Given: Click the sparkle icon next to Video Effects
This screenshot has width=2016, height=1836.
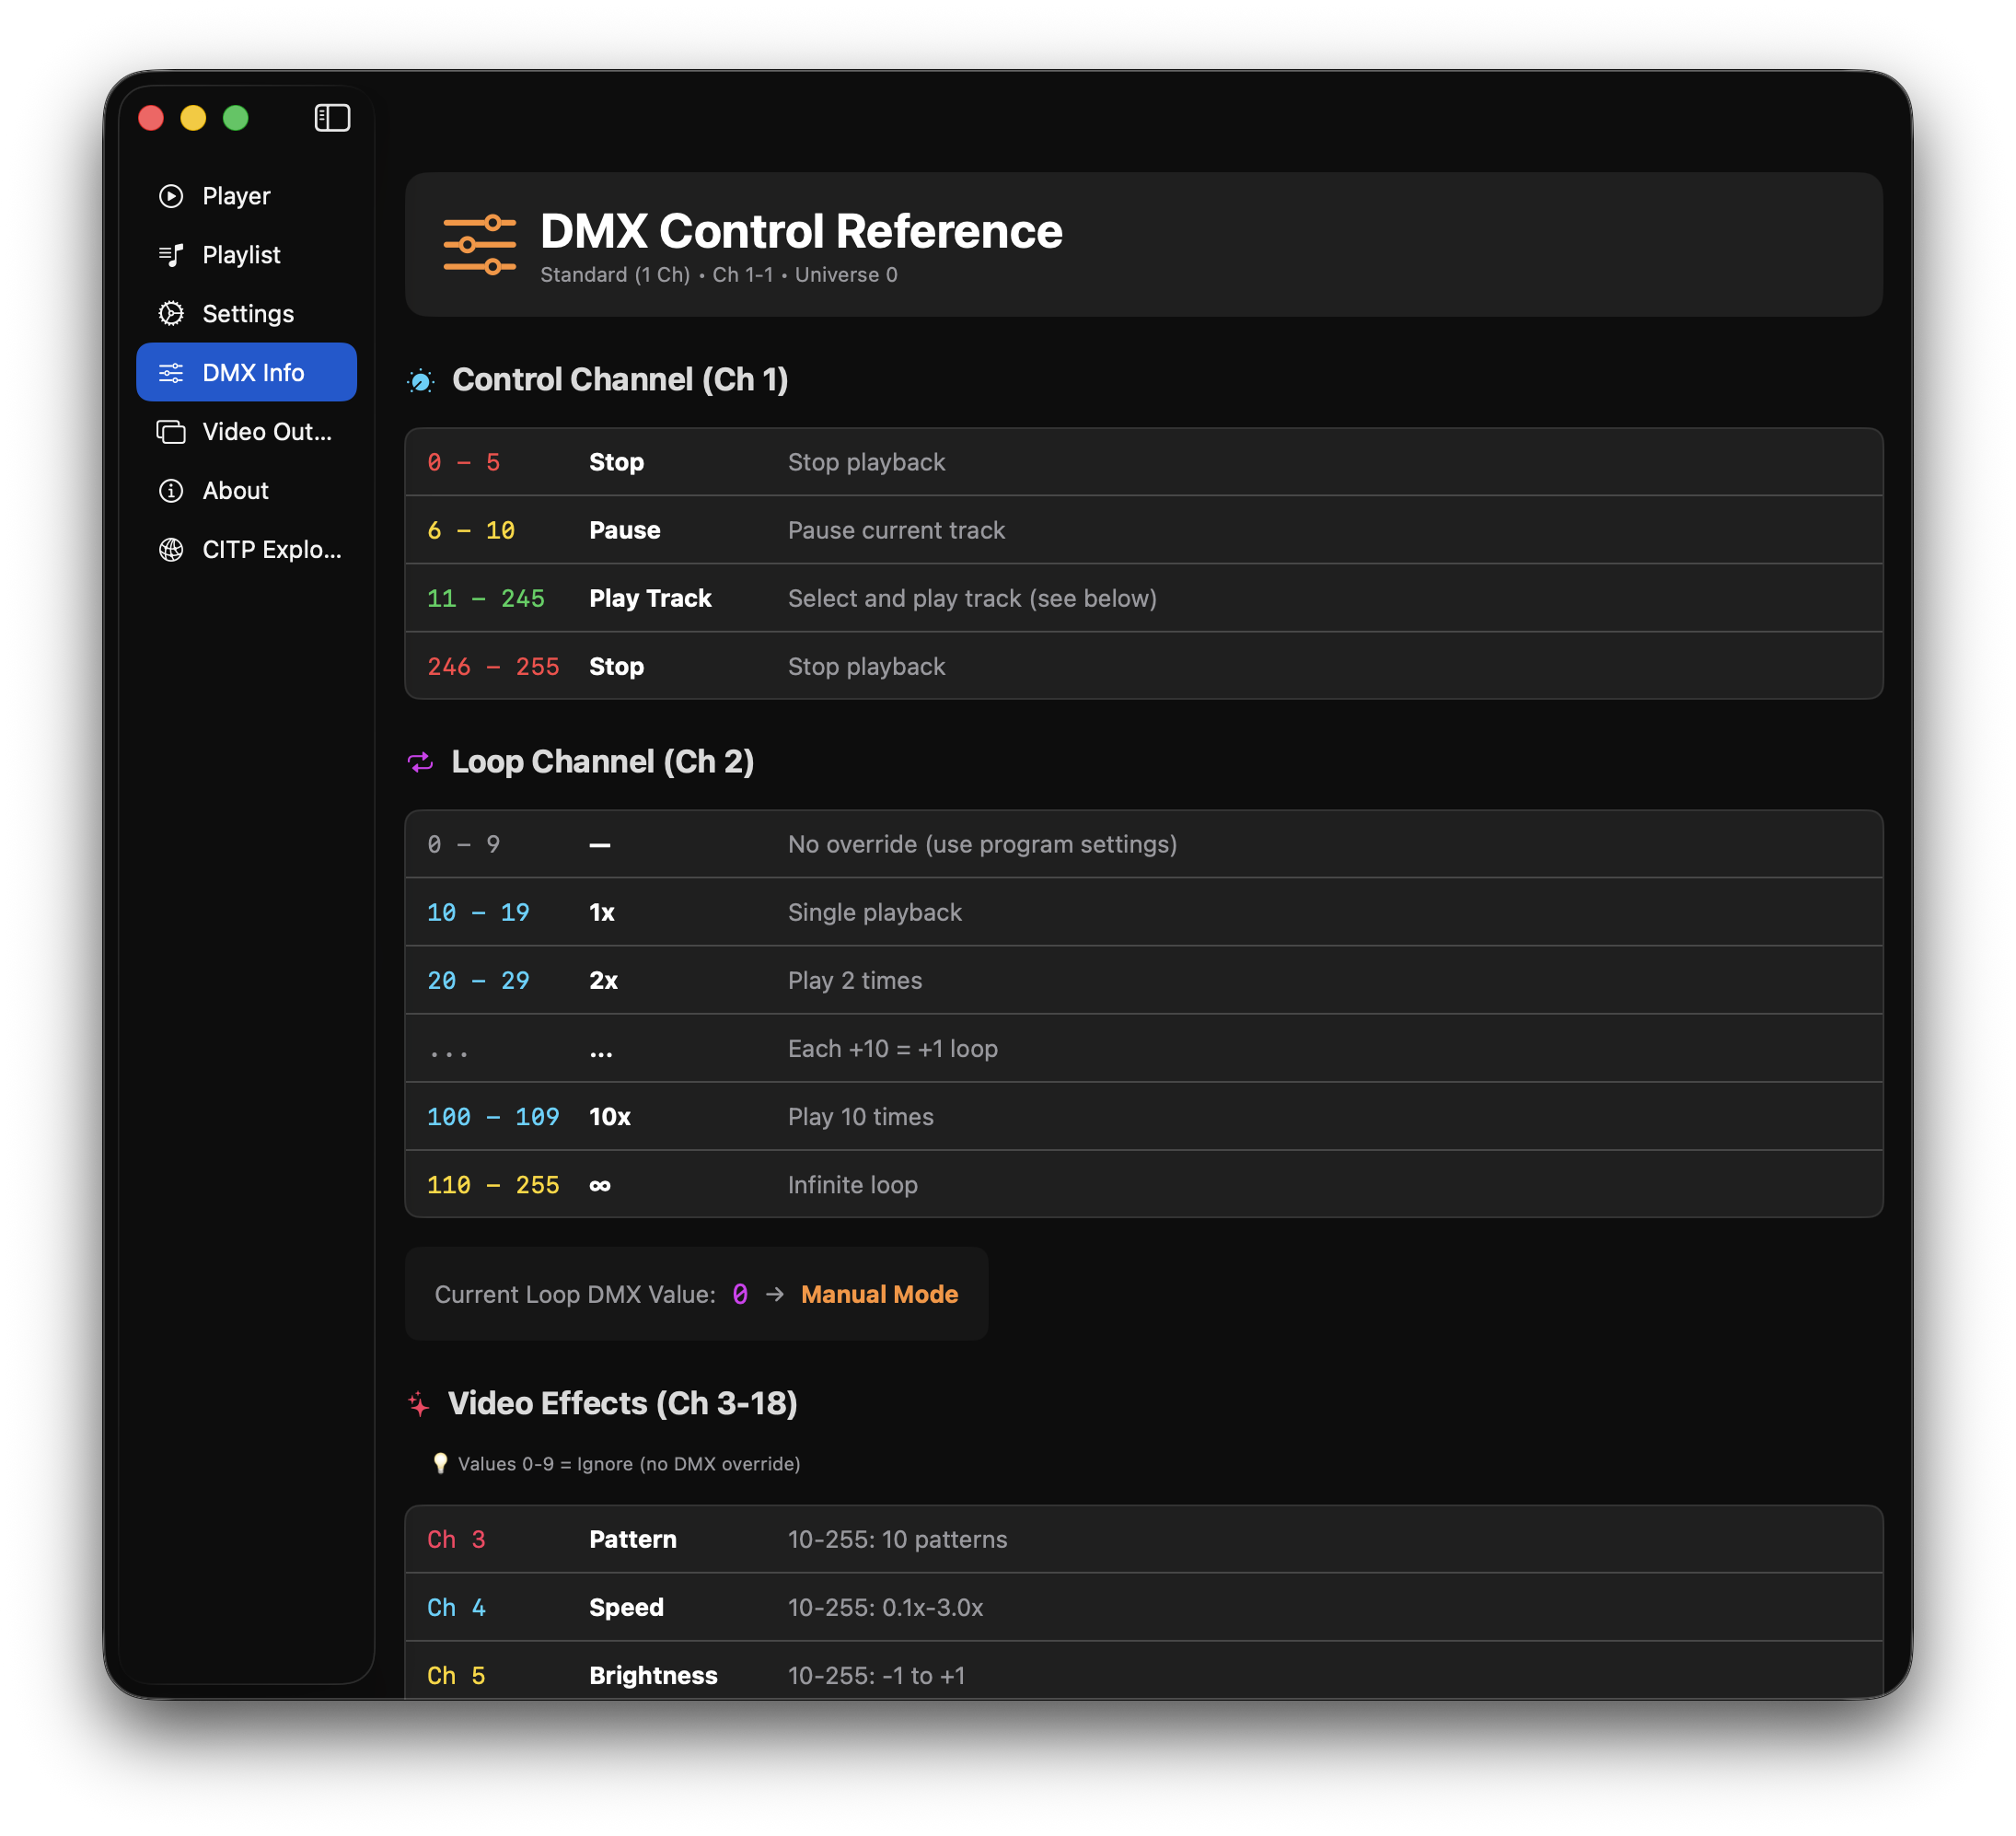Looking at the screenshot, I should [x=419, y=1404].
